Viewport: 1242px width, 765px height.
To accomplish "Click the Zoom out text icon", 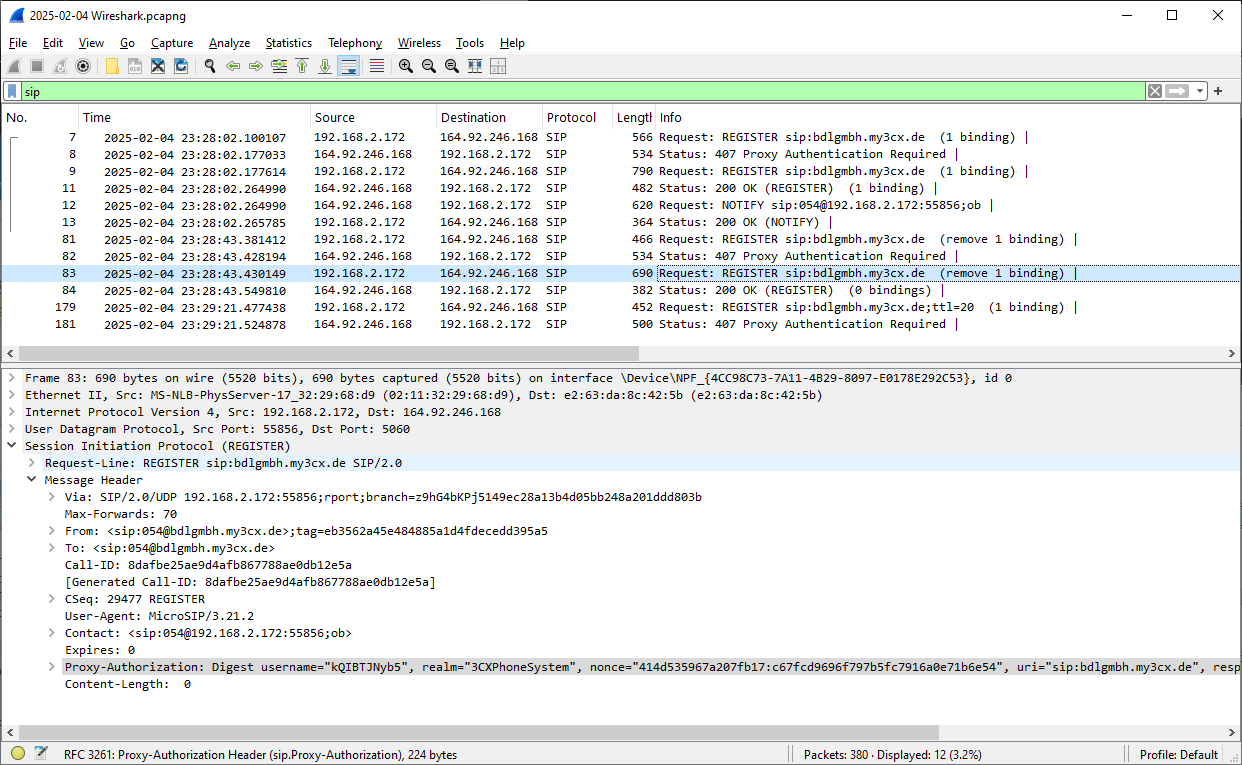I will [x=429, y=66].
